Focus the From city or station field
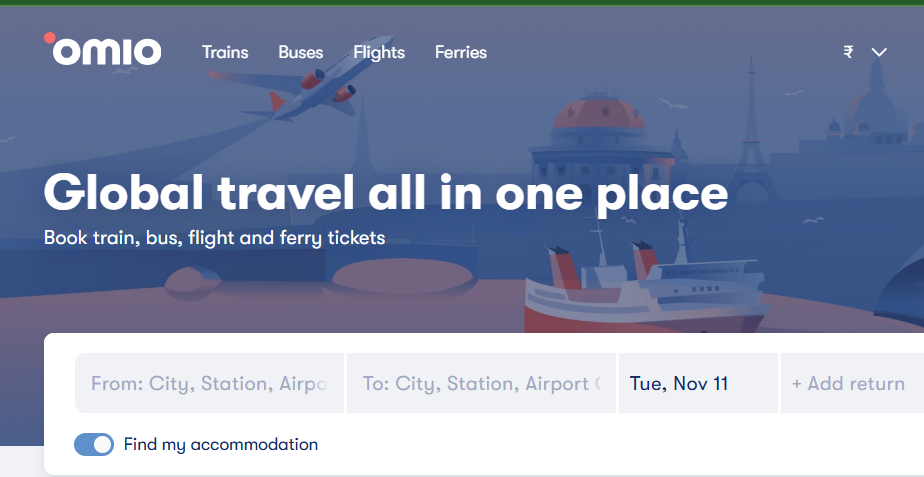Viewport: 924px width, 477px height. pos(209,383)
